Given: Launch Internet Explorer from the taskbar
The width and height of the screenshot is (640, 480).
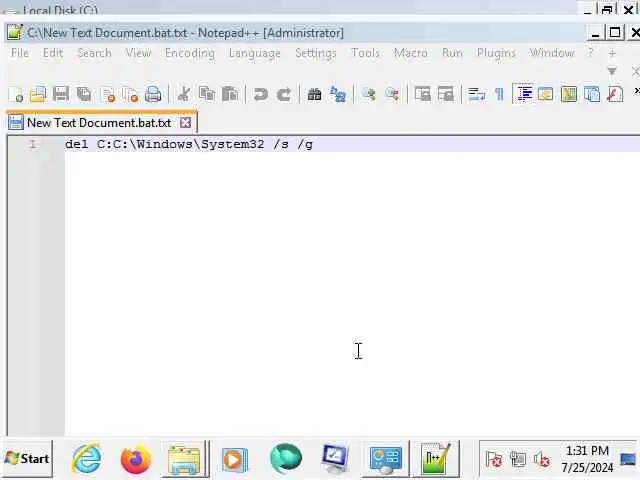Looking at the screenshot, I should 87,458.
